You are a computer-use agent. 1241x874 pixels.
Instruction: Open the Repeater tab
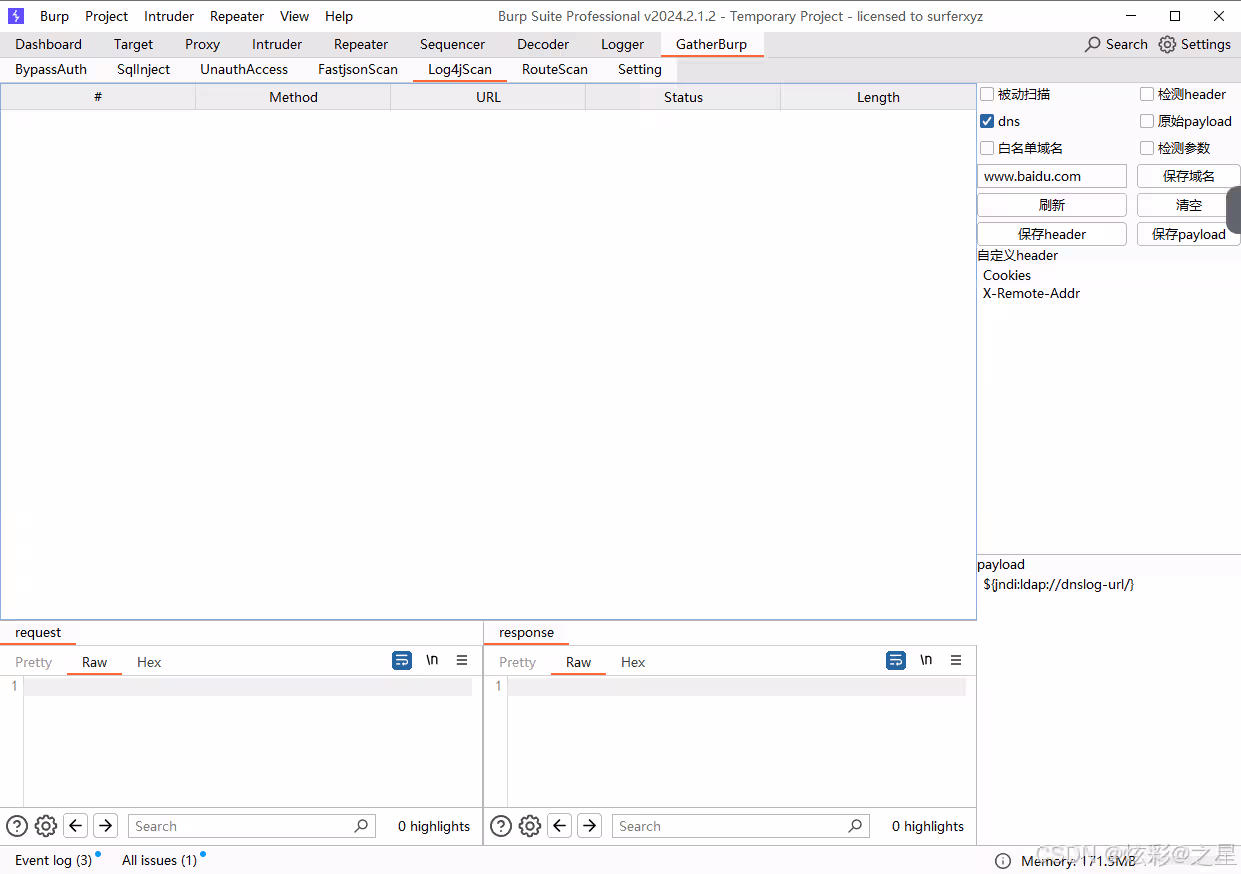pos(361,44)
